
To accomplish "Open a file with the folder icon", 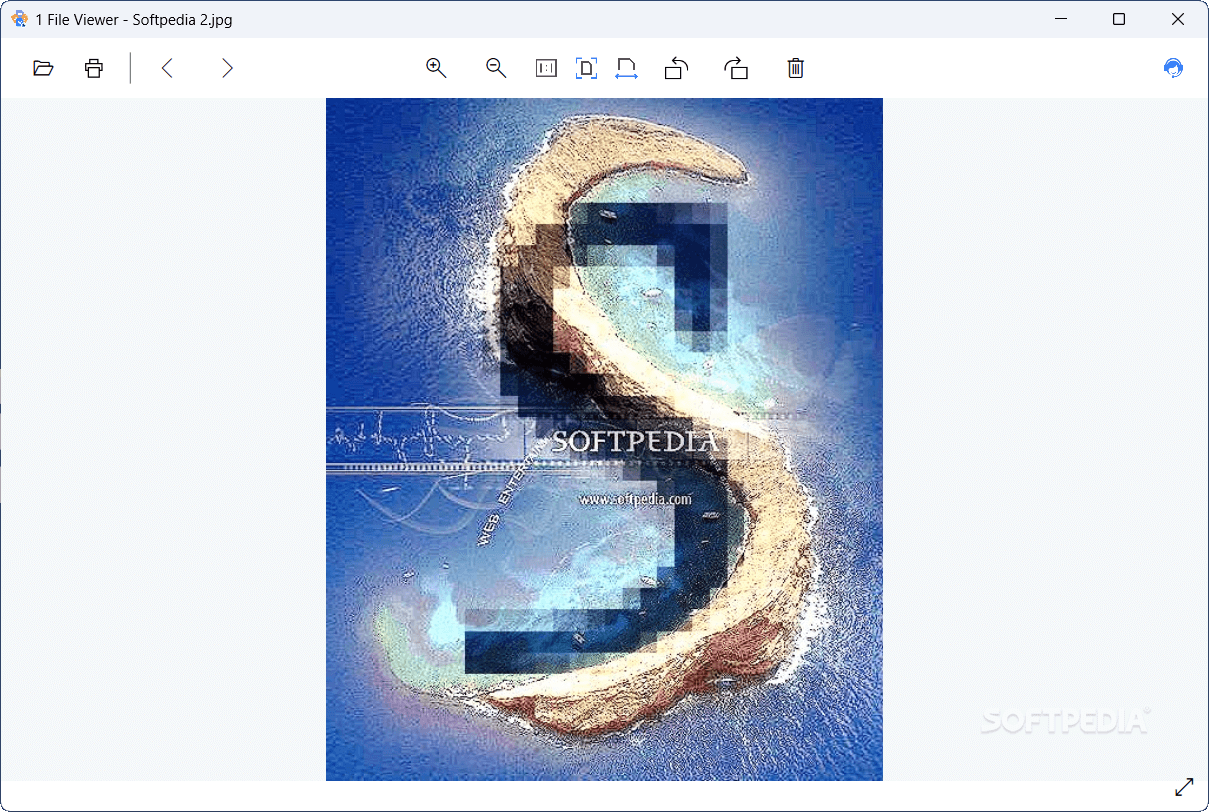I will pyautogui.click(x=43, y=68).
